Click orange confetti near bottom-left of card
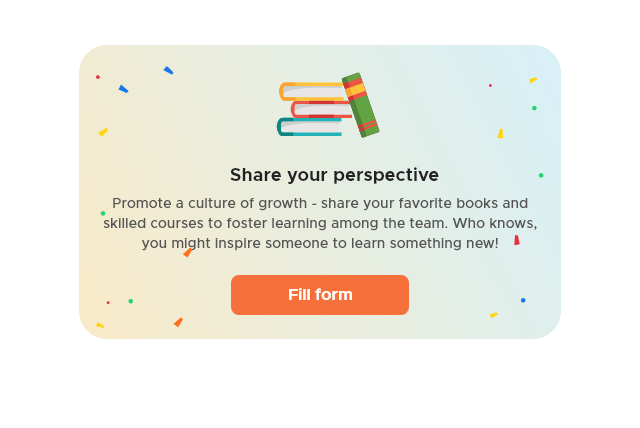 pyautogui.click(x=178, y=322)
